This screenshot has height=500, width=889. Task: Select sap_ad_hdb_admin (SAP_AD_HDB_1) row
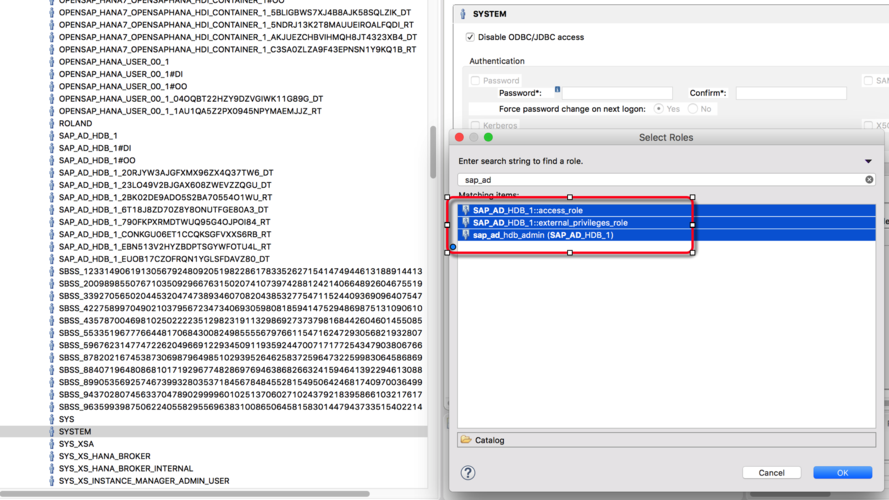(x=666, y=235)
